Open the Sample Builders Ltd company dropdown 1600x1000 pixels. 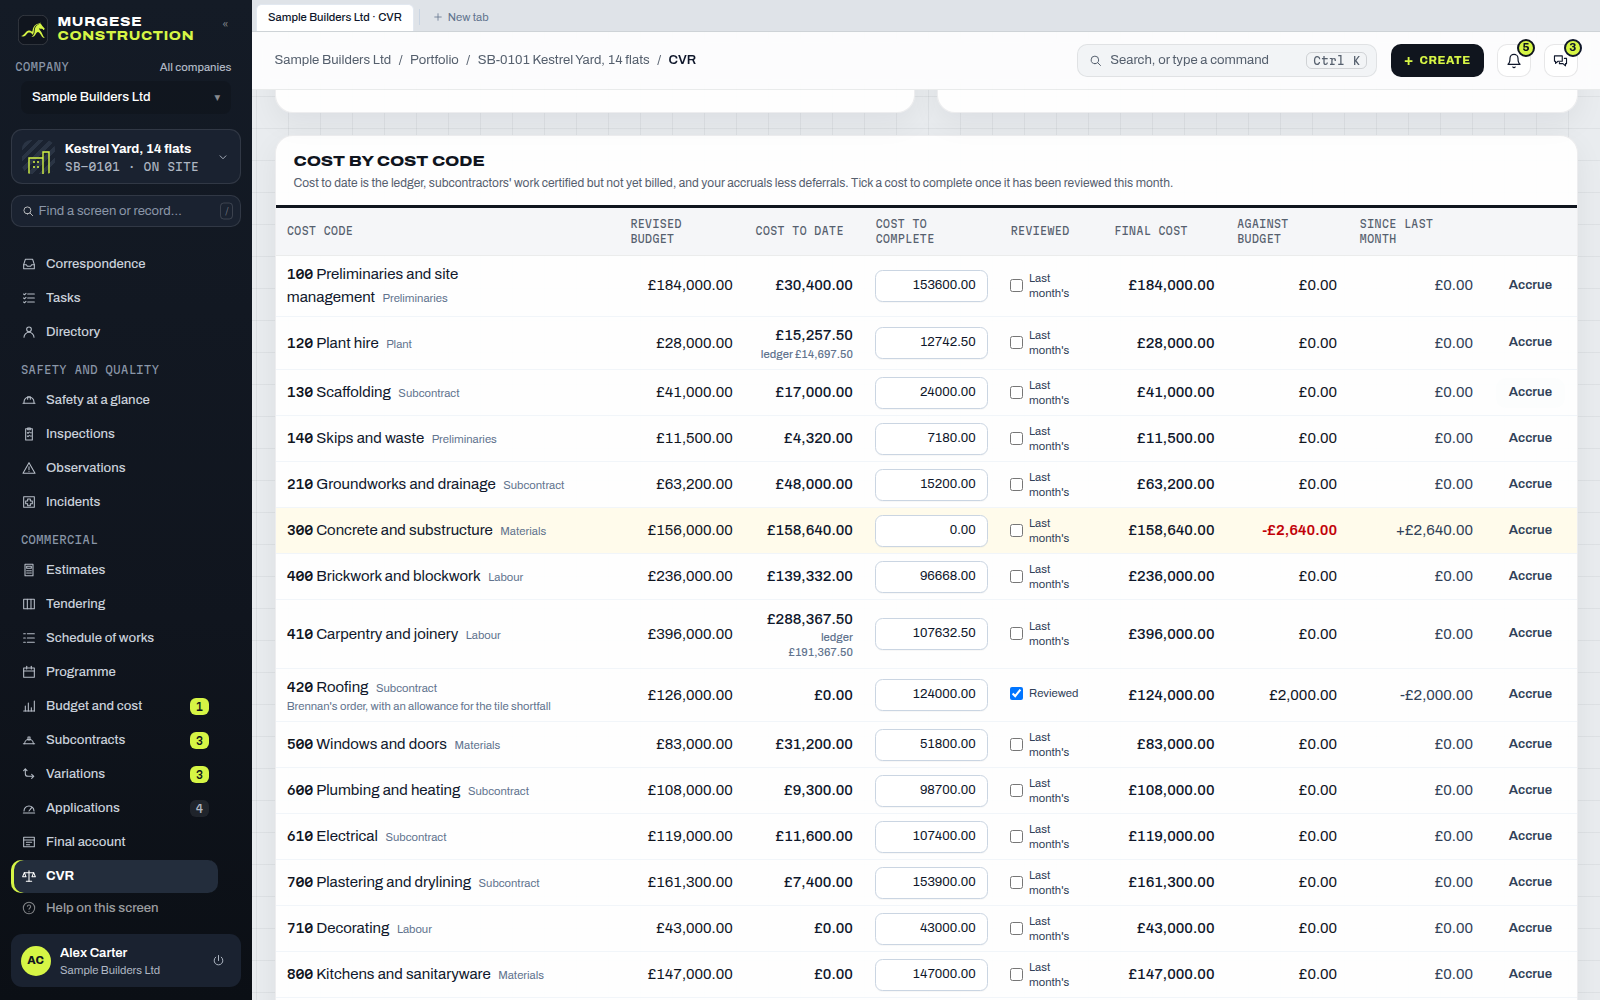(x=126, y=97)
